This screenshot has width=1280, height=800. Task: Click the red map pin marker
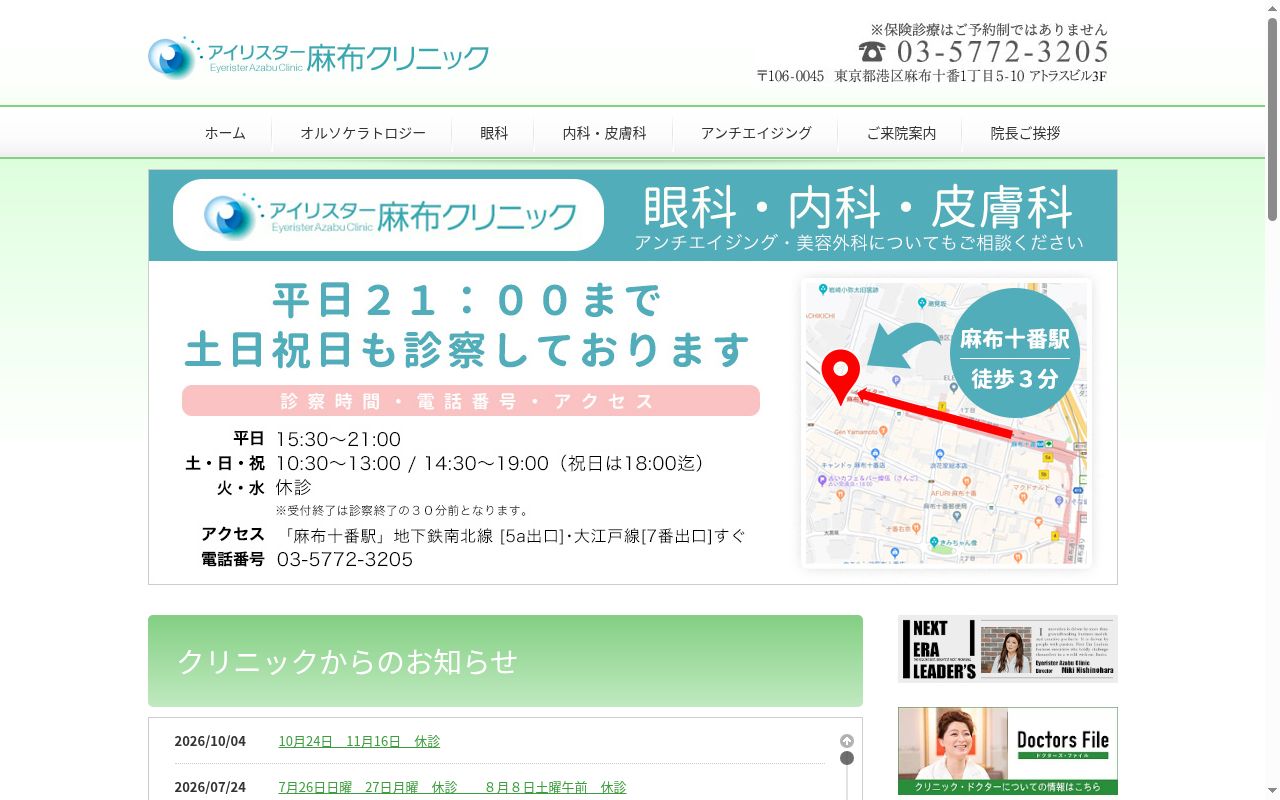point(840,376)
